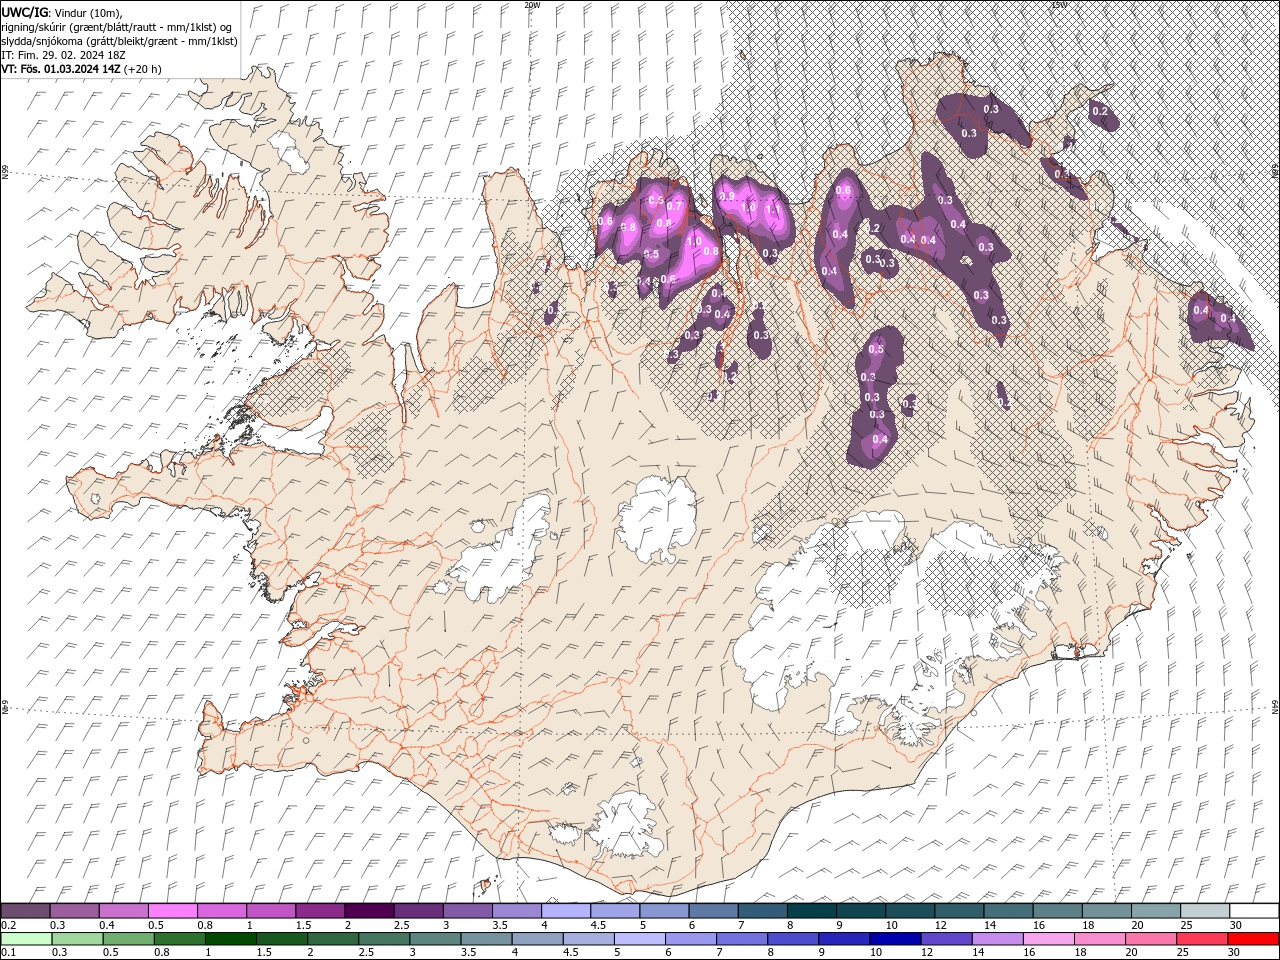Viewport: 1280px width, 960px height.
Task: Click the "15W" longitude label at the top edge
Action: pyautogui.click(x=1058, y=5)
